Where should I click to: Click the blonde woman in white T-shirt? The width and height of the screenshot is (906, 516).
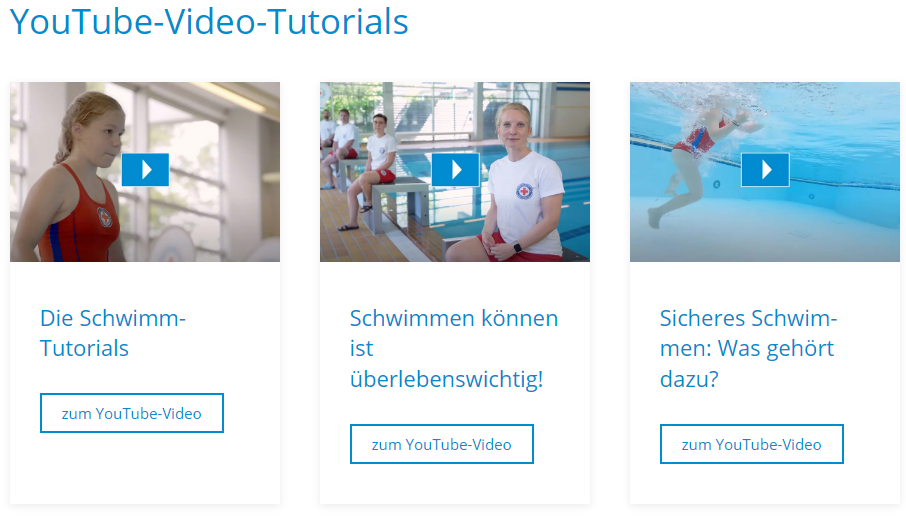pyautogui.click(x=514, y=185)
